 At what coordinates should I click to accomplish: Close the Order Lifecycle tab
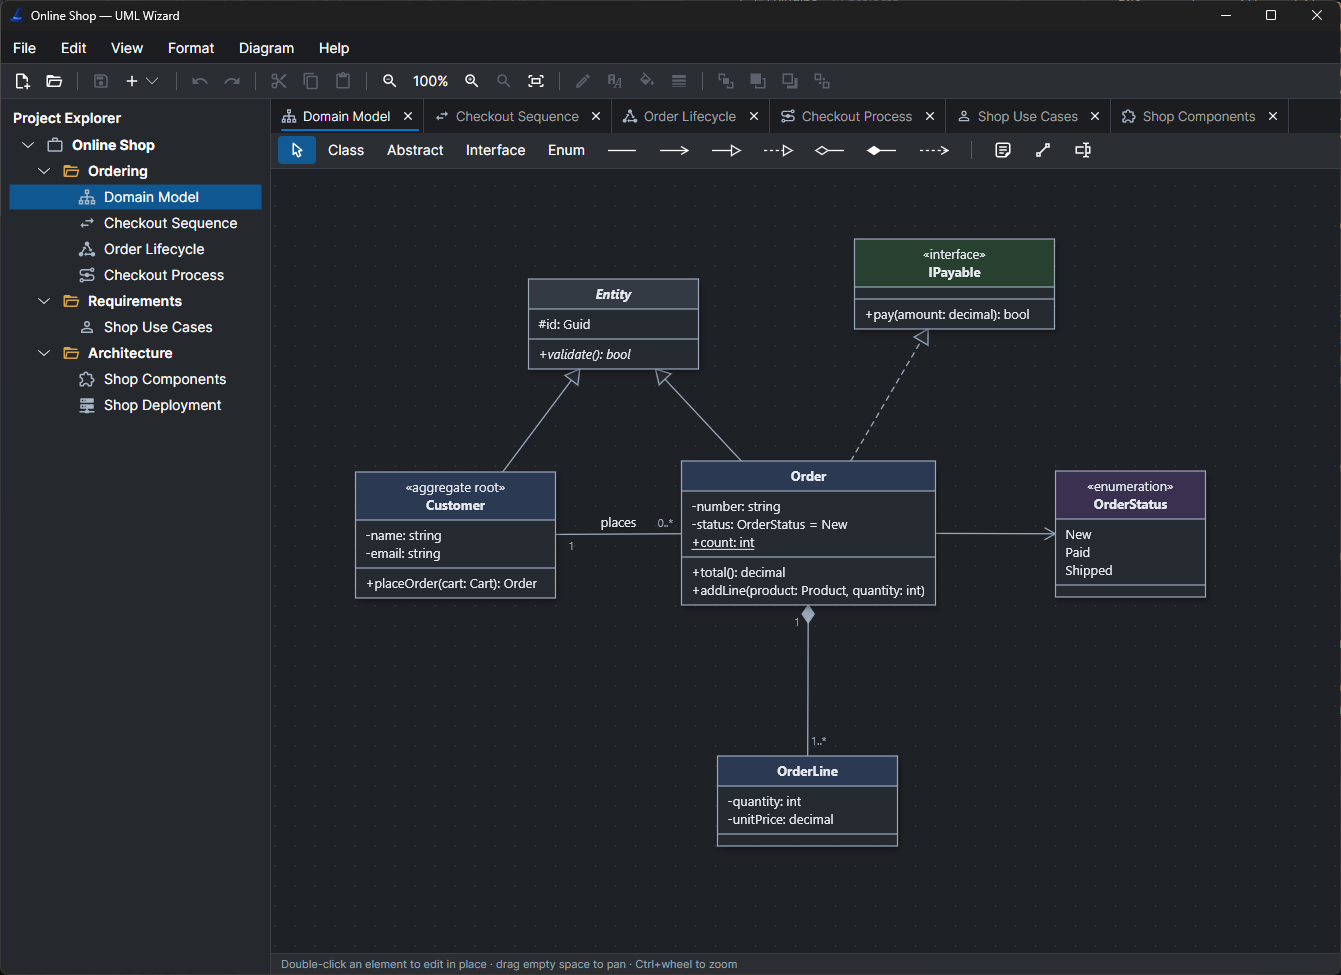click(x=754, y=117)
